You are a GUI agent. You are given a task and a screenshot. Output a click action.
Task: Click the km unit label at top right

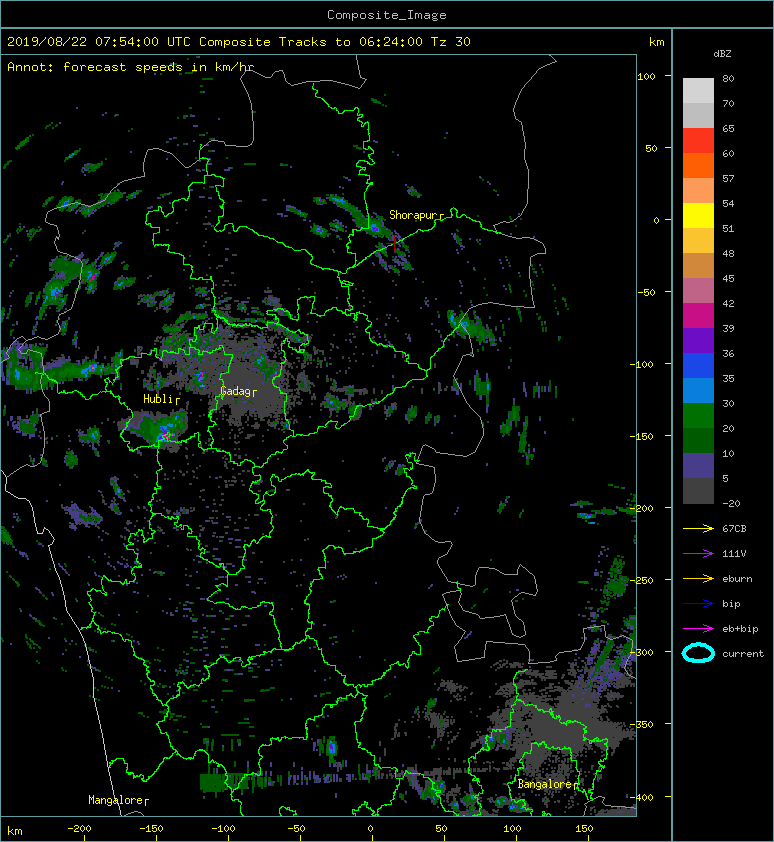(x=656, y=42)
